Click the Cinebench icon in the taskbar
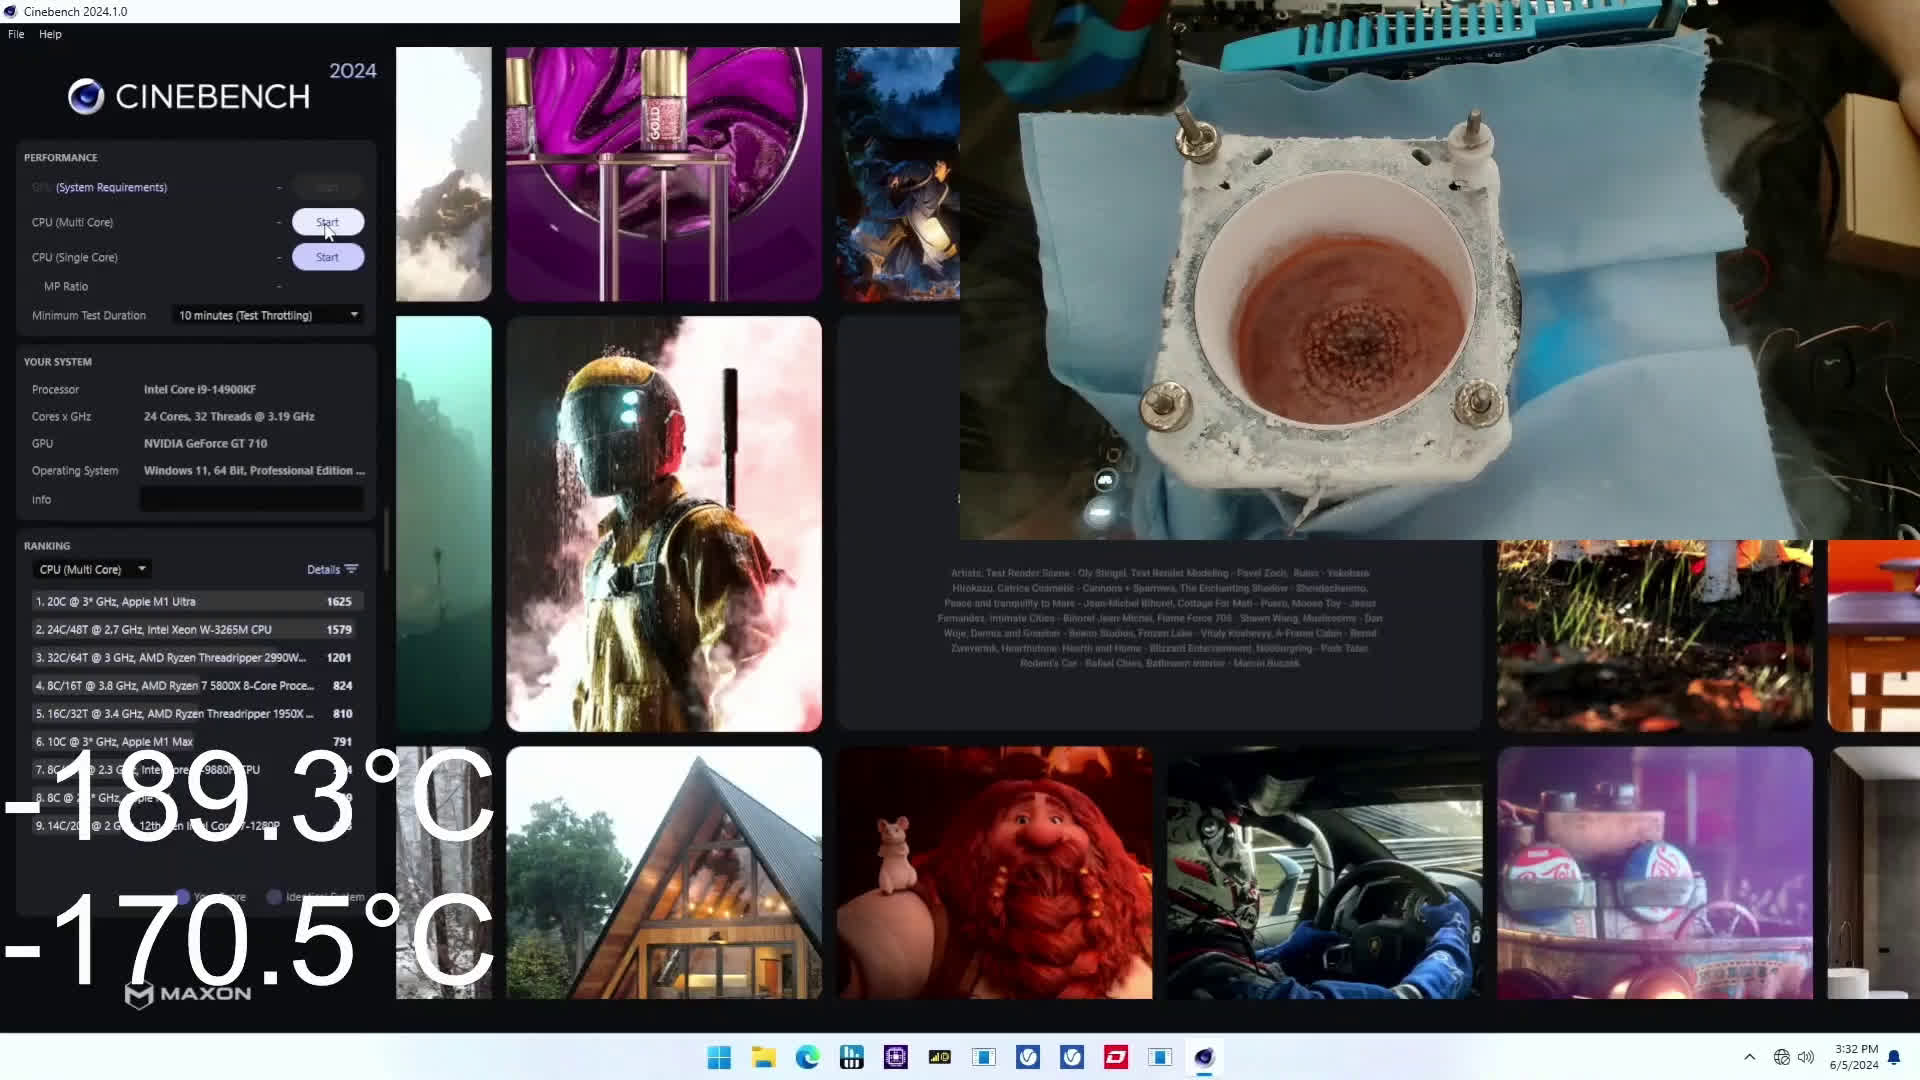1920x1080 pixels. click(x=1204, y=1057)
